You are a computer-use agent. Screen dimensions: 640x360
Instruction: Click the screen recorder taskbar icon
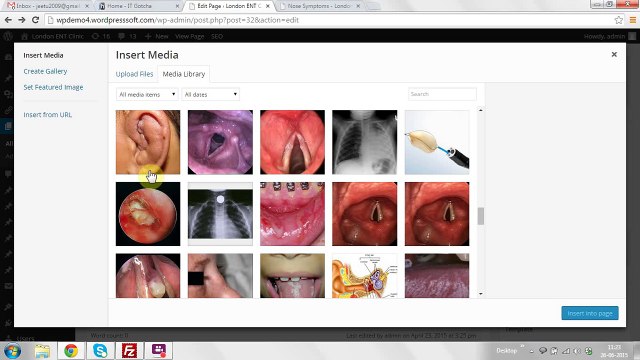pos(158,351)
